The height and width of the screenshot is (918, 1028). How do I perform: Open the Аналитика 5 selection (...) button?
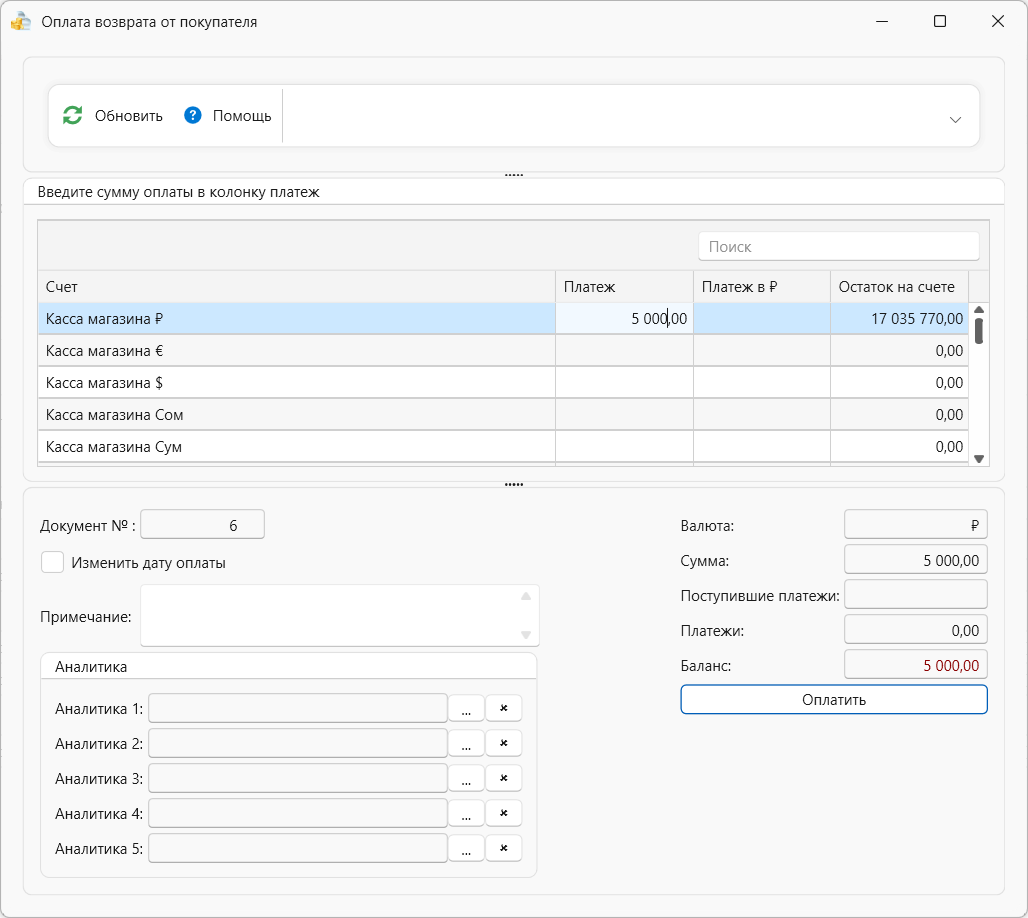[466, 848]
